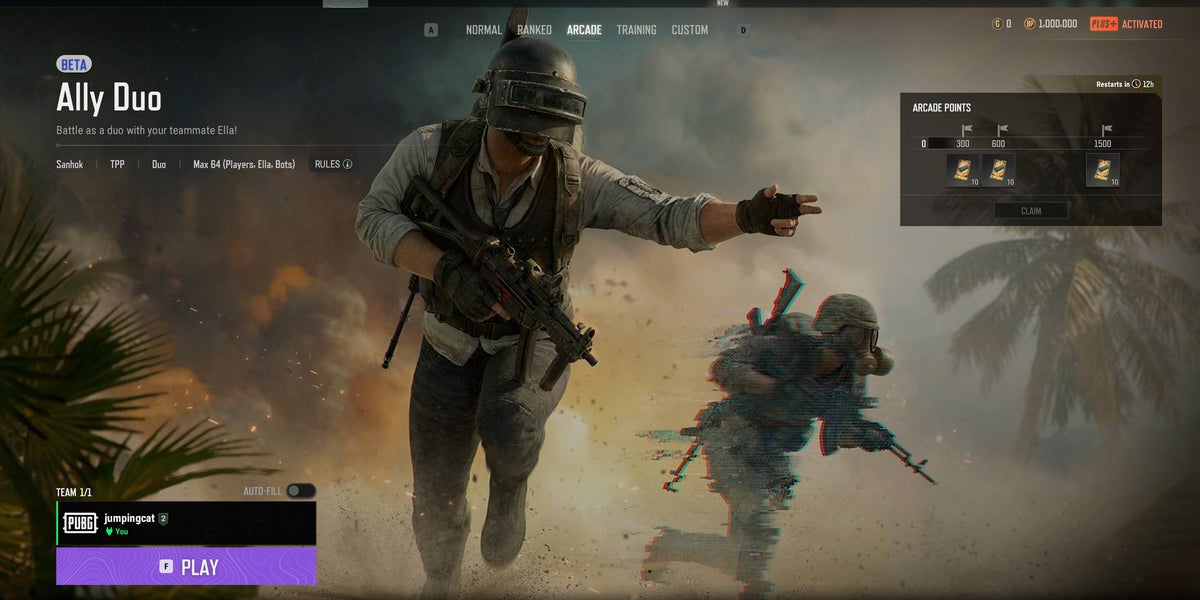
Task: Click the BETA badge above Ally Duo
Action: click(74, 64)
